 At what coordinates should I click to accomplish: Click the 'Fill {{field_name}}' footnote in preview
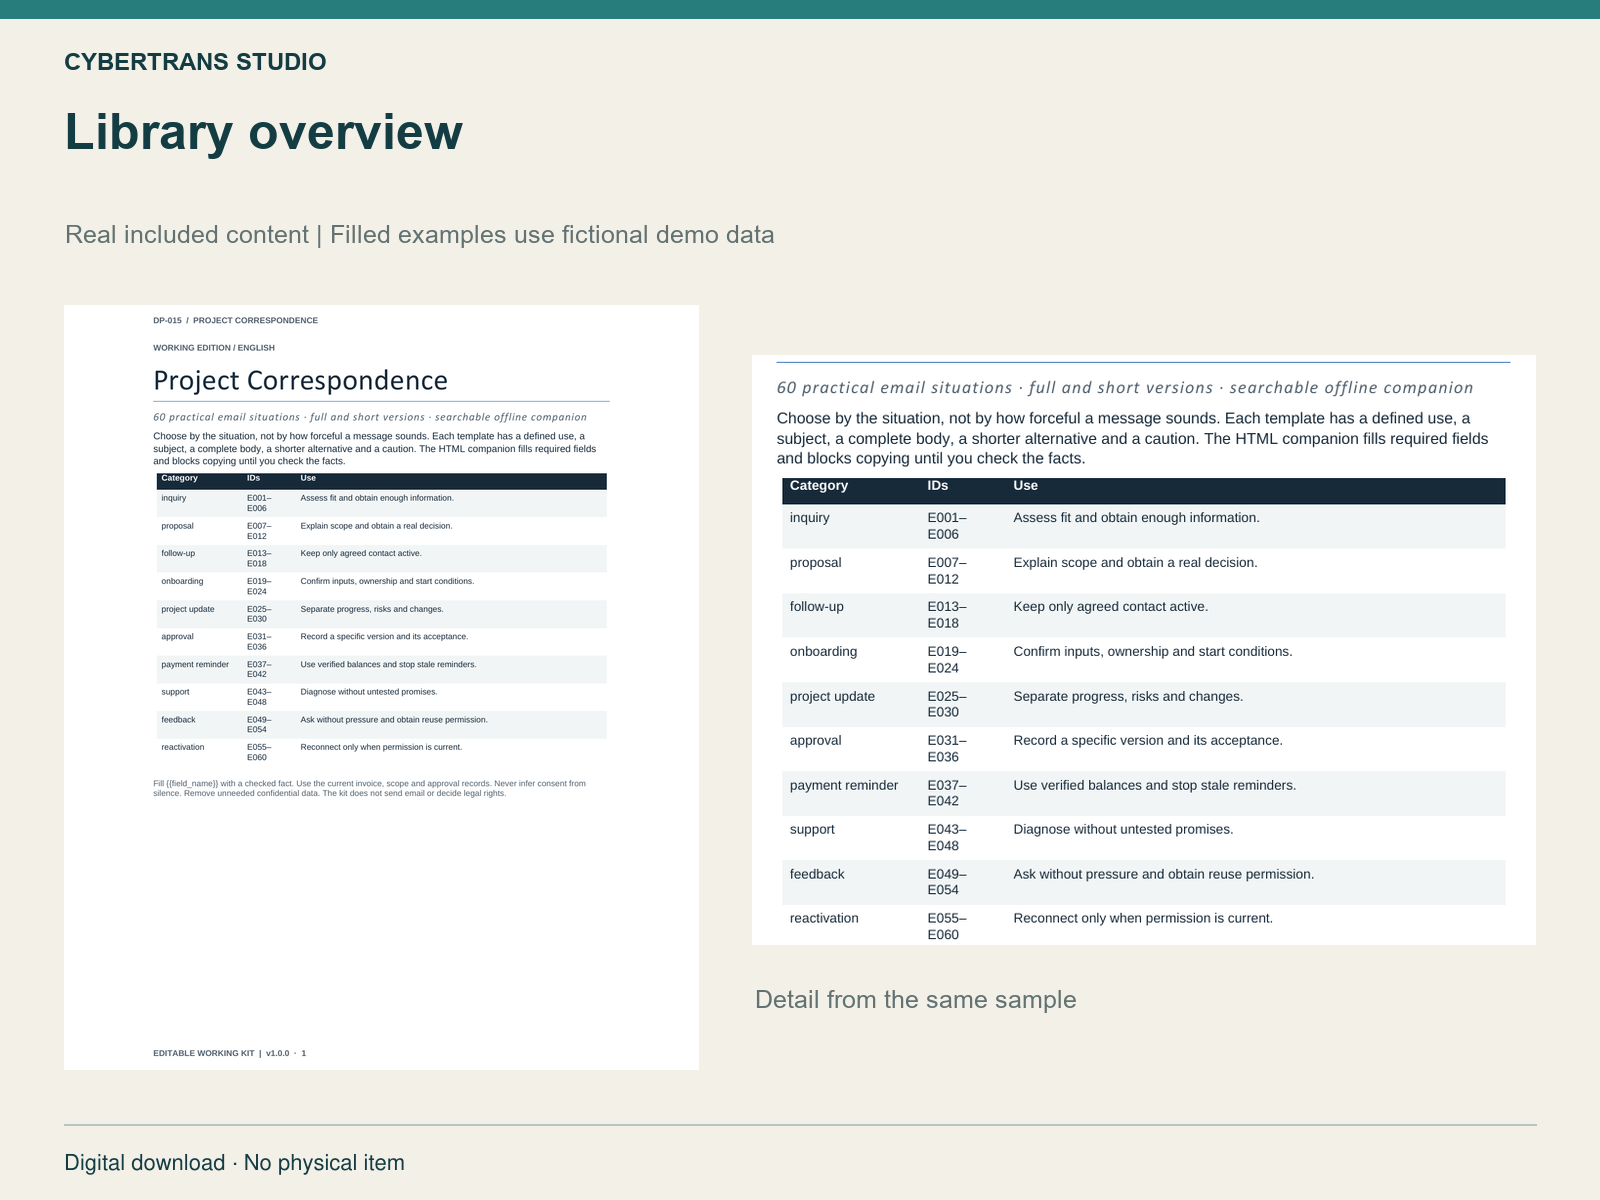(x=370, y=788)
